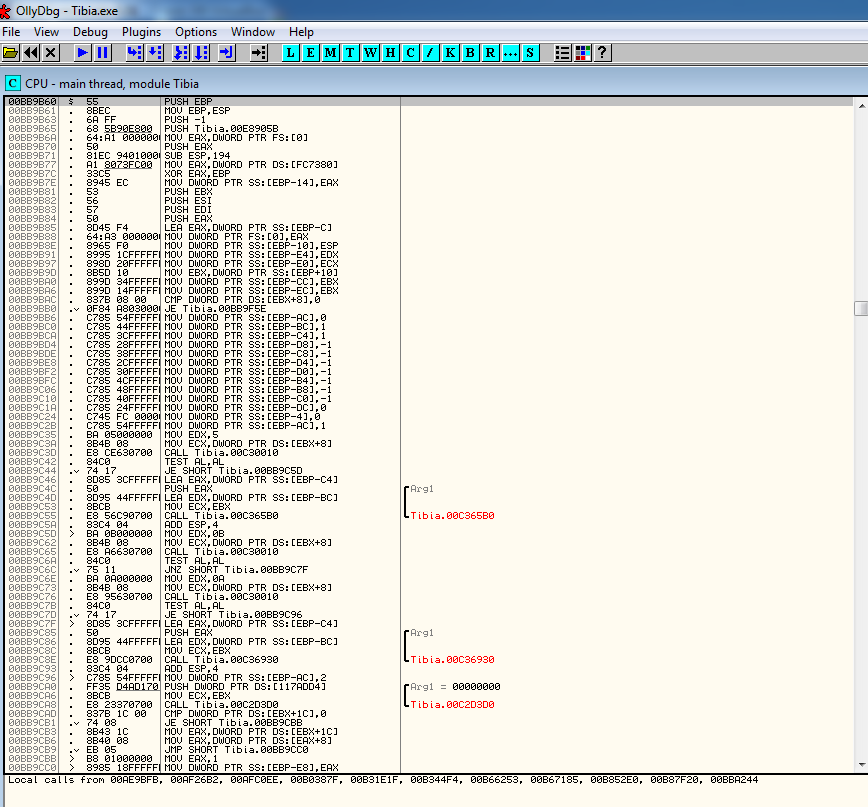Show Log window with L button

click(x=291, y=53)
